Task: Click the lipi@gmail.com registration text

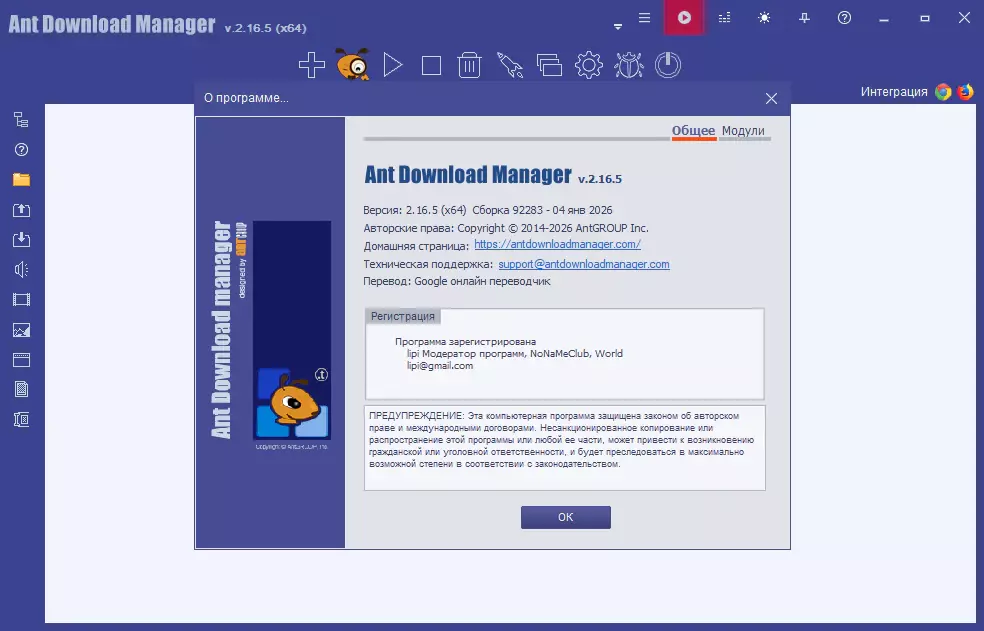Action: (x=440, y=365)
